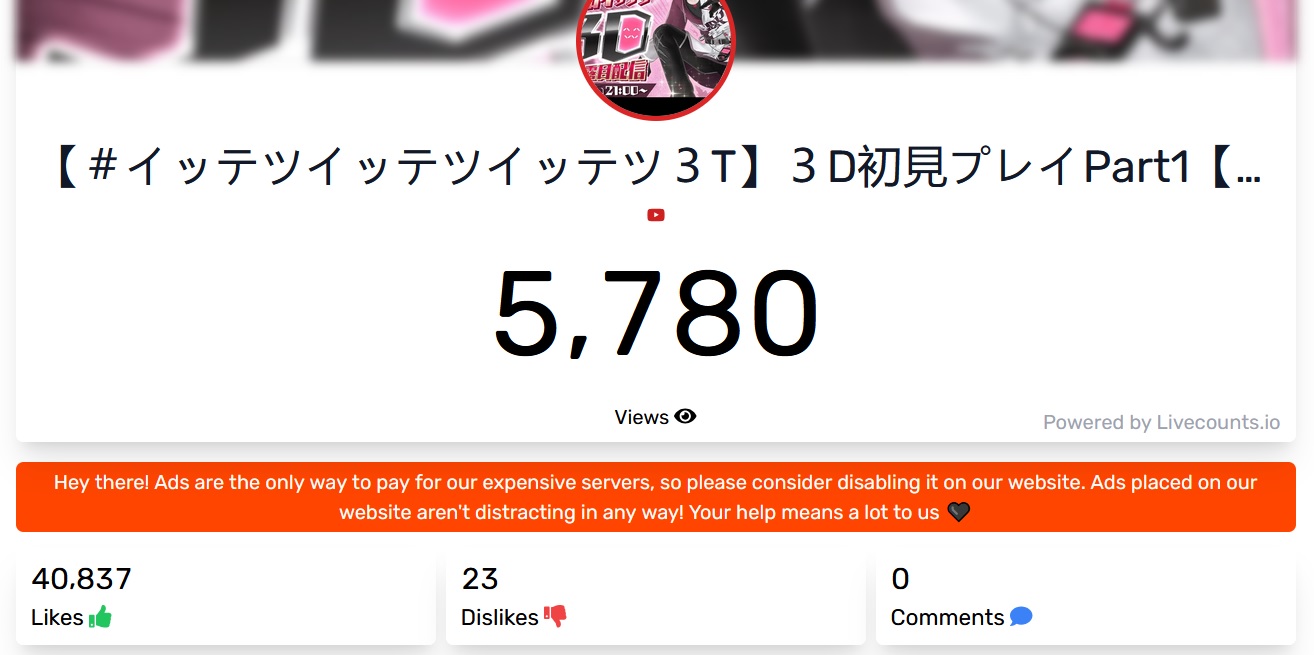Click the green thumbs-up Likes icon
This screenshot has height=655, width=1314.
pos(100,617)
